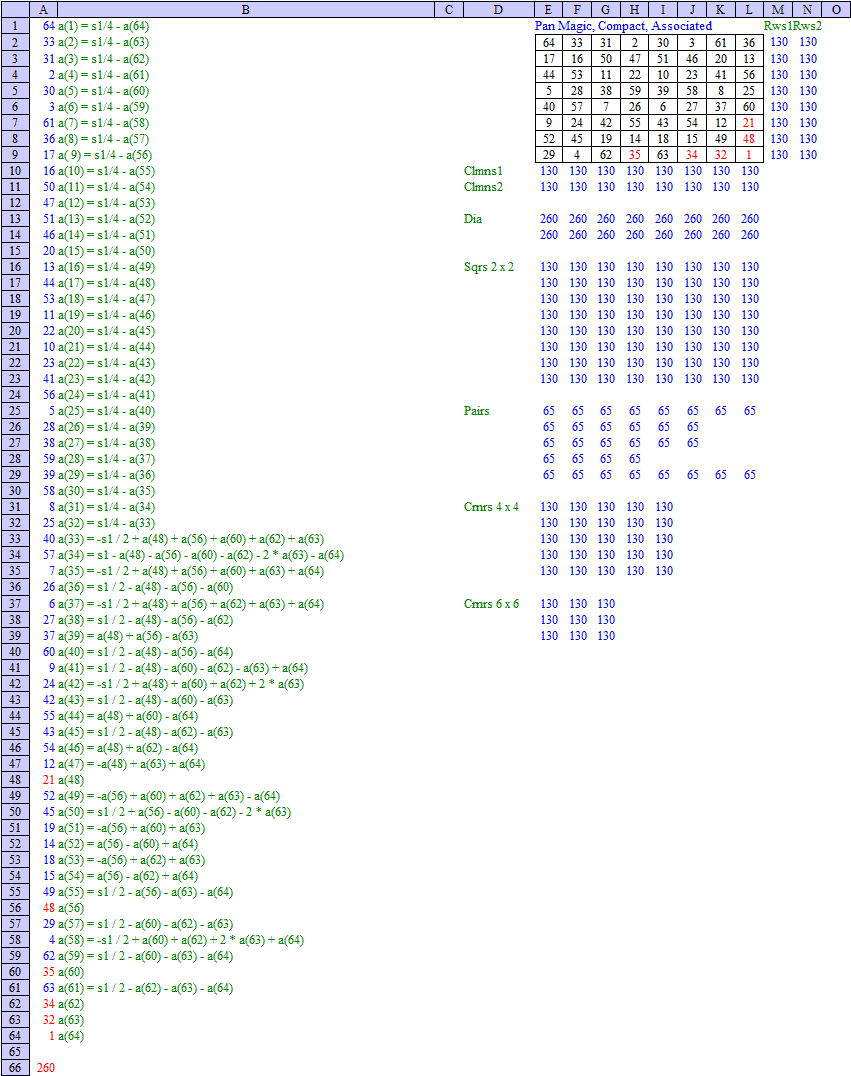Click the Rws1 header label
The height and width of the screenshot is (1076, 851).
click(x=778, y=26)
